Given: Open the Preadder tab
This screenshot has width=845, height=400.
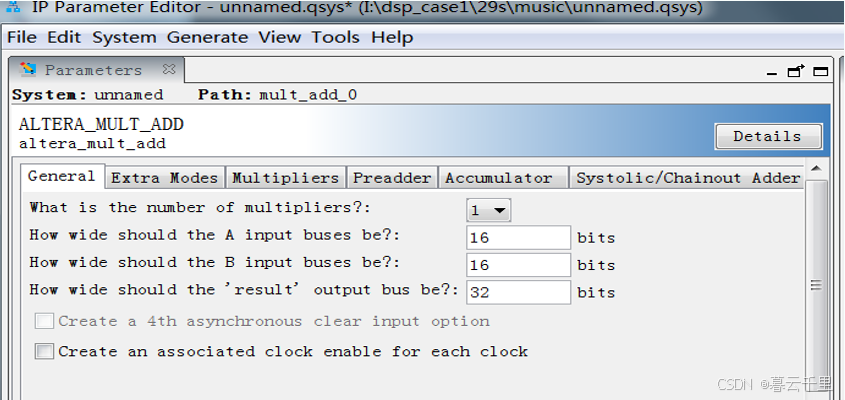Looking at the screenshot, I should (x=391, y=178).
